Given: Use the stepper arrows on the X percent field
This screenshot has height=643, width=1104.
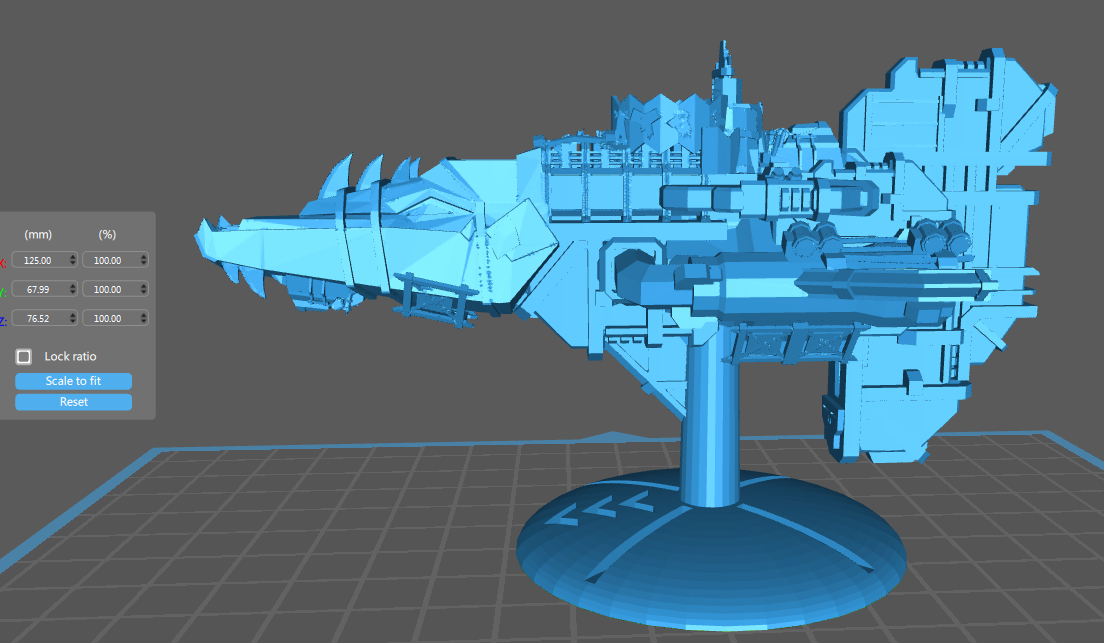Looking at the screenshot, I should point(144,260).
